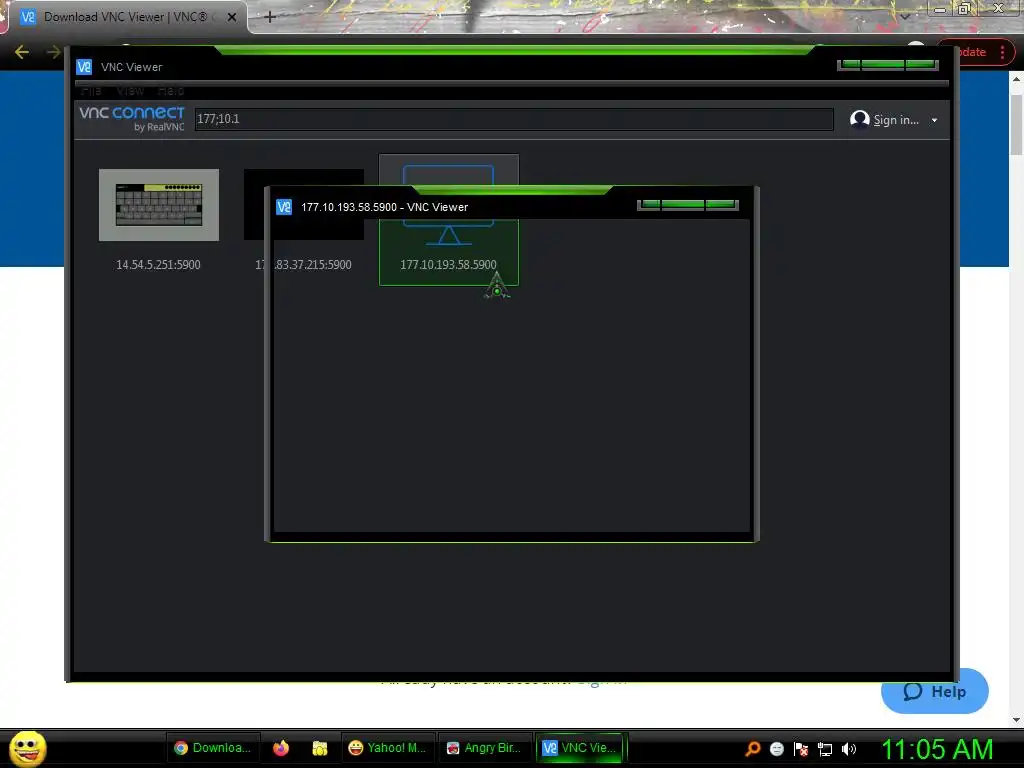This screenshot has height=768, width=1024.
Task: Click the scrollbar up arrow on the page
Action: click(1016, 79)
